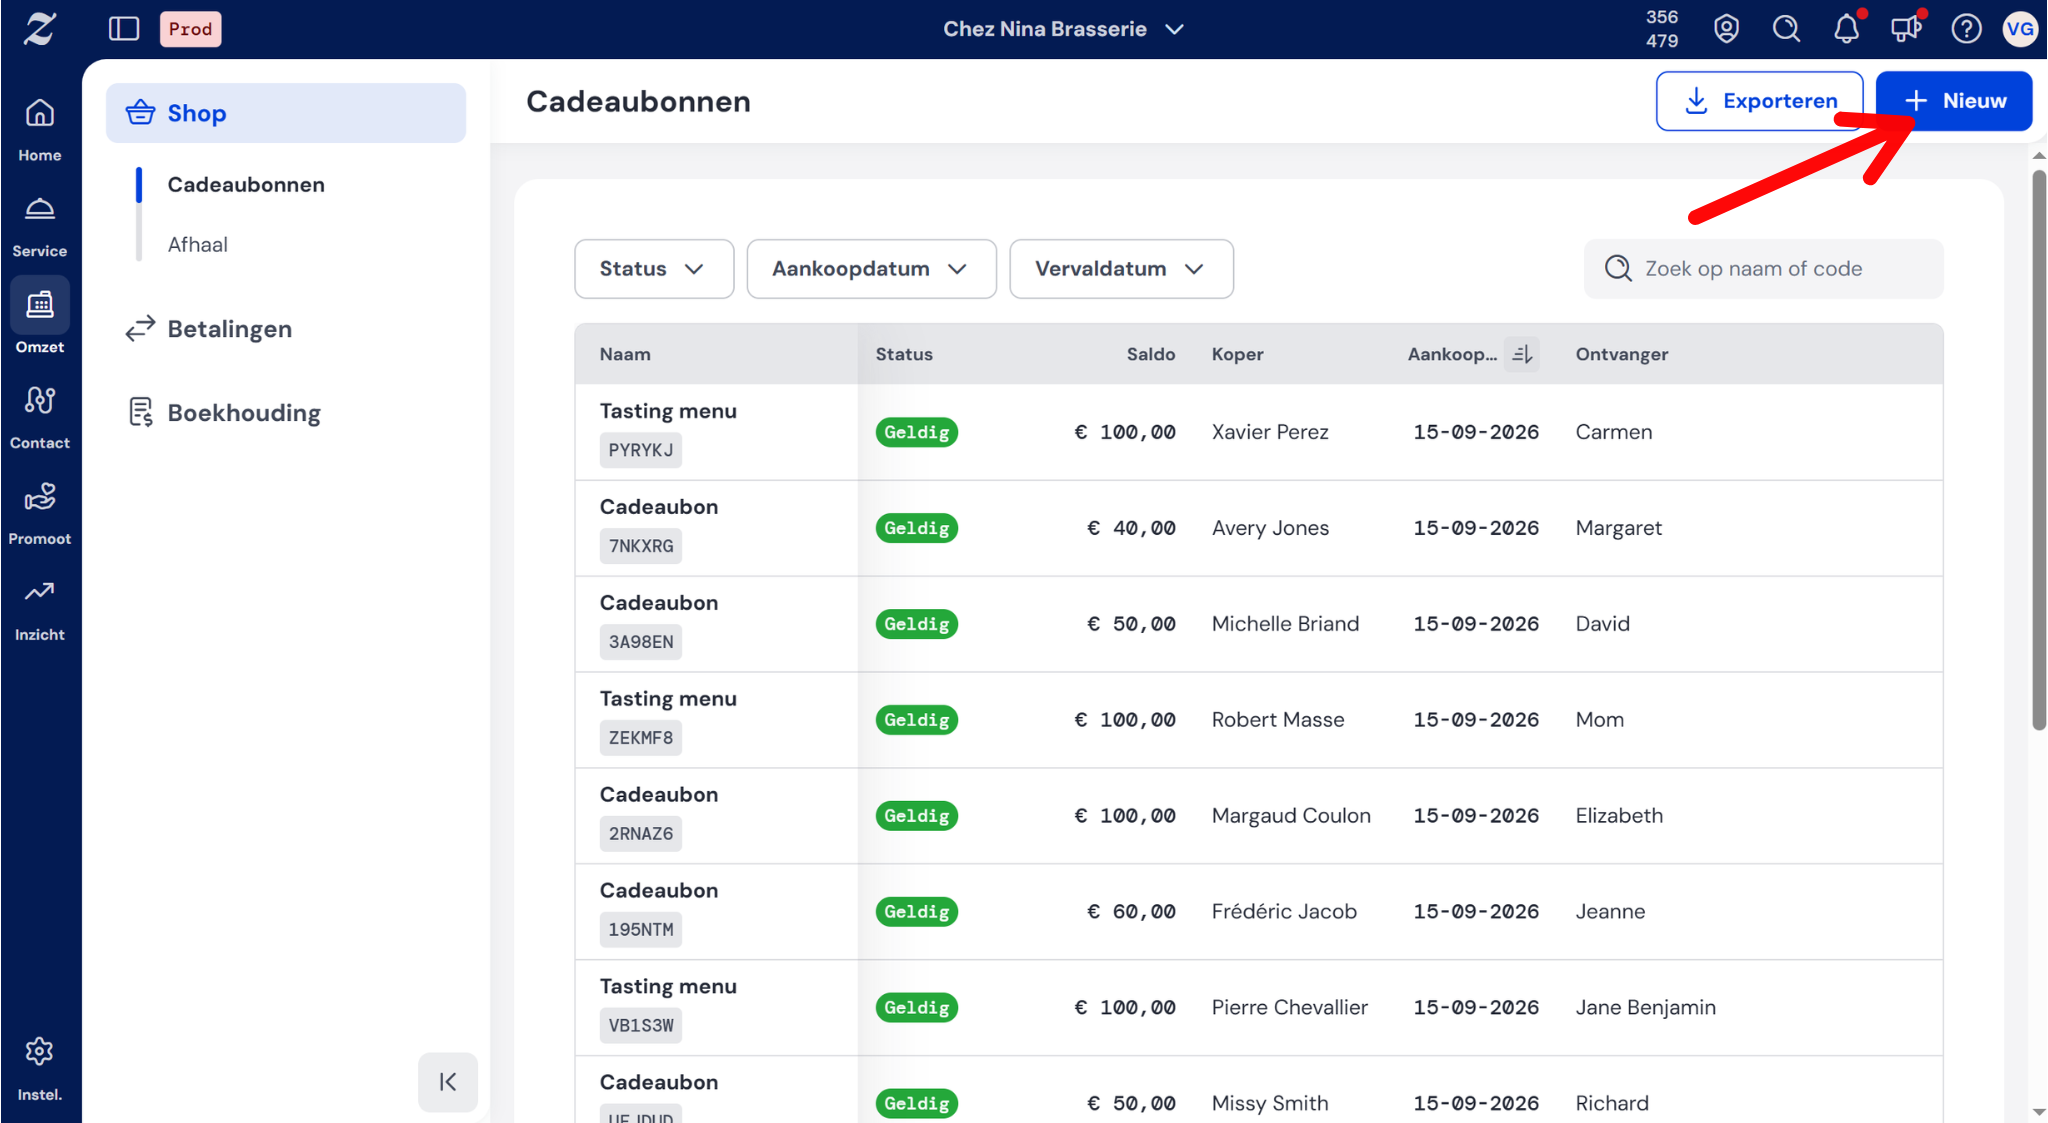
Task: Open the Aankoopdatum filter dropdown
Action: tap(871, 269)
